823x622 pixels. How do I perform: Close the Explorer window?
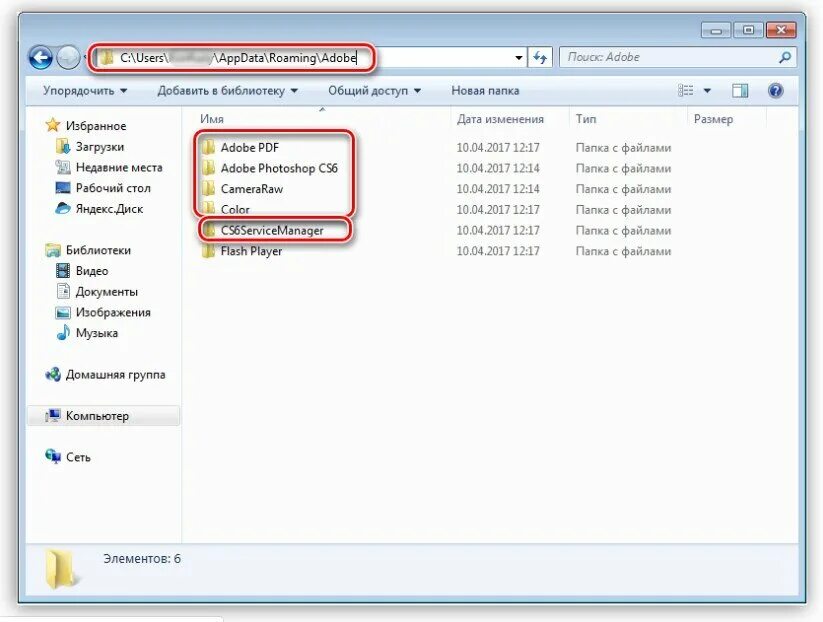click(x=781, y=30)
